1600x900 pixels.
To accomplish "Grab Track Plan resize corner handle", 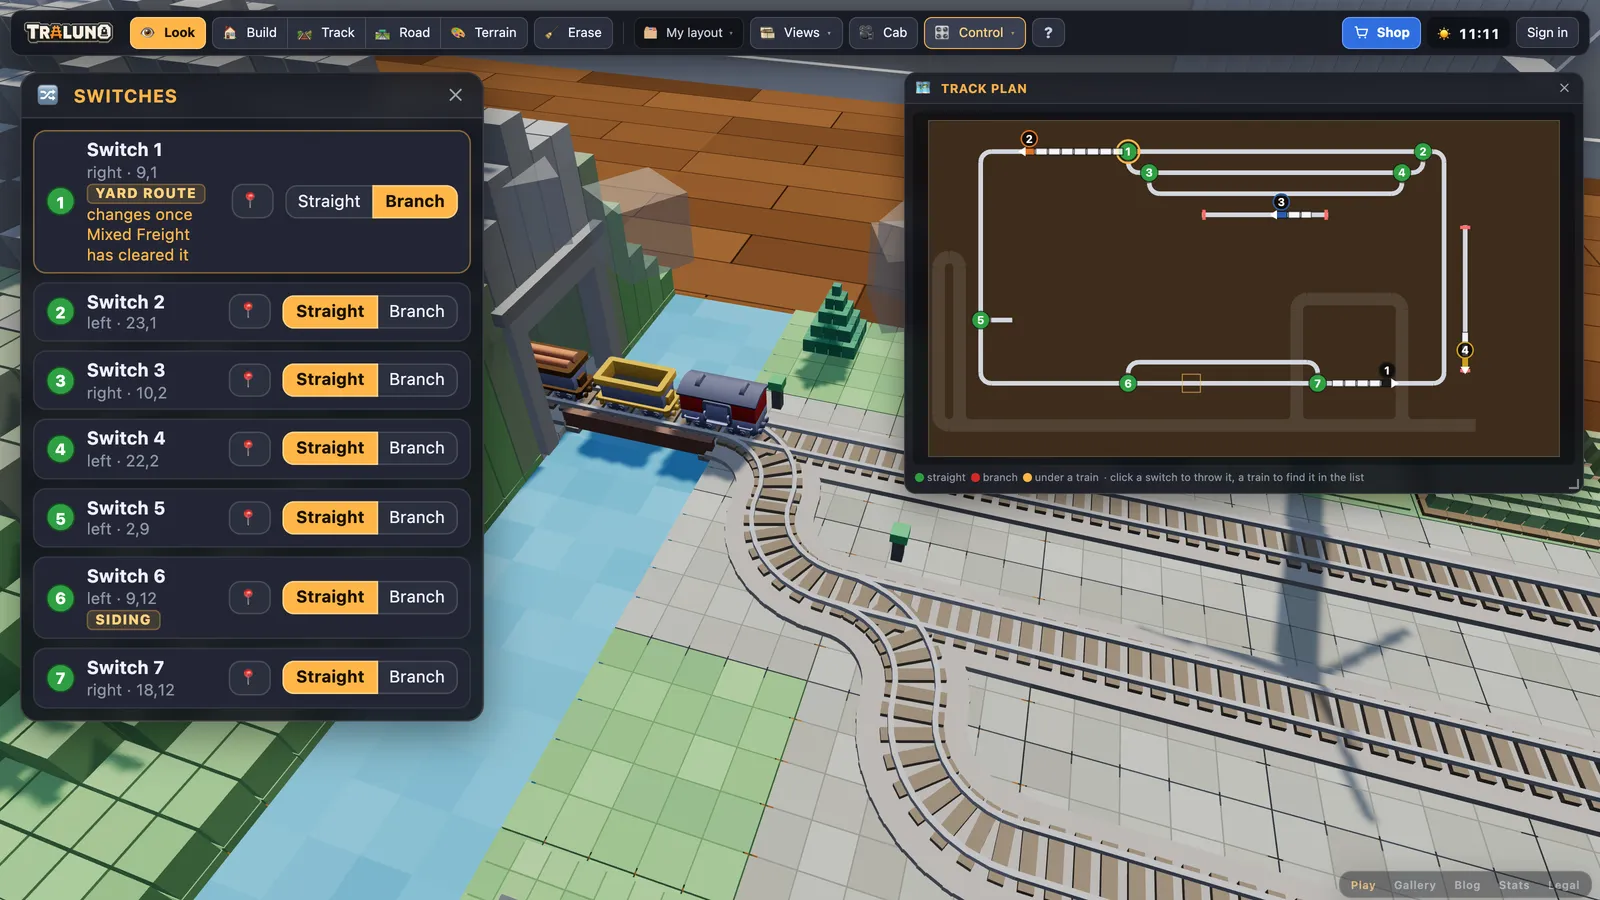I will coord(1573,484).
